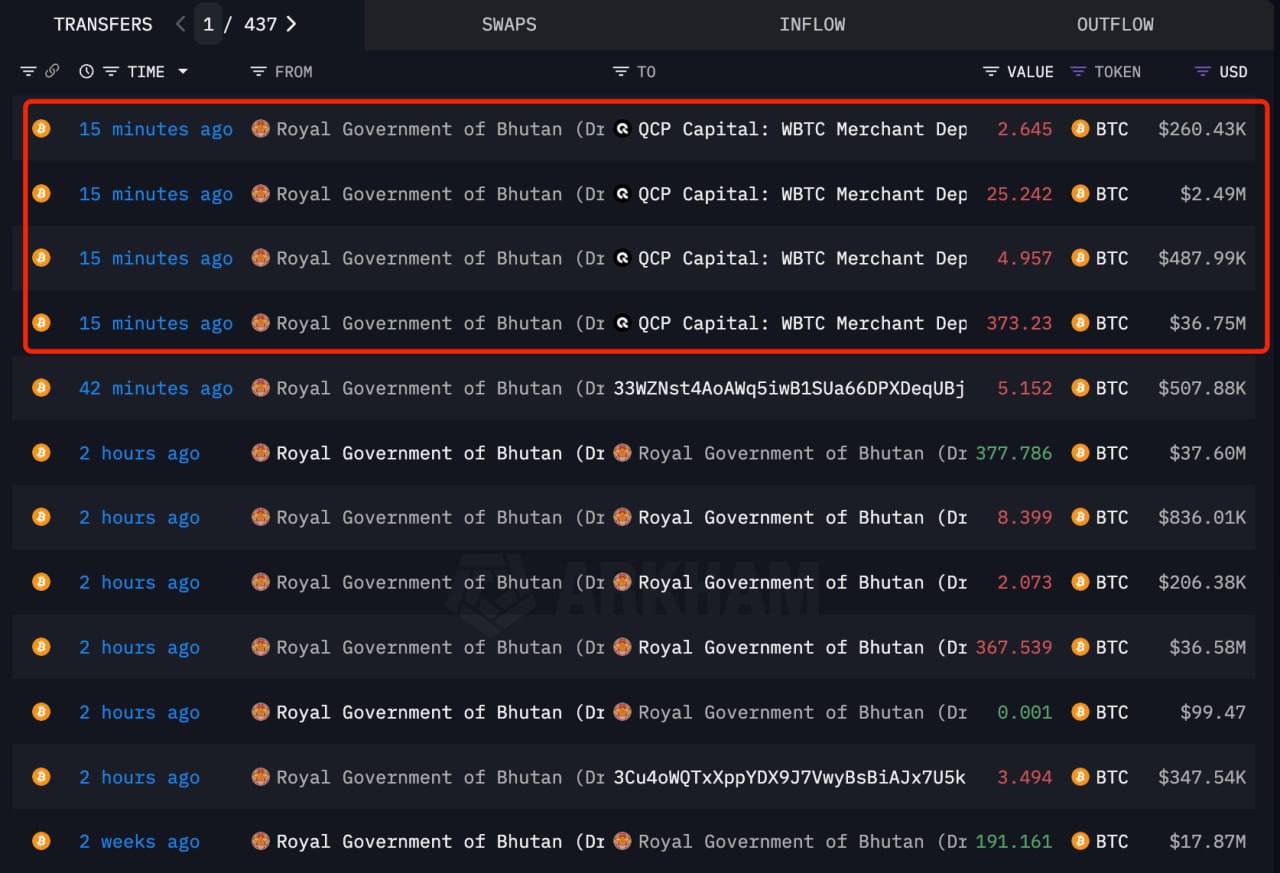This screenshot has width=1280, height=873.
Task: Open Bitcoin chain icon on 5.152 BTC row
Action: pos(41,387)
